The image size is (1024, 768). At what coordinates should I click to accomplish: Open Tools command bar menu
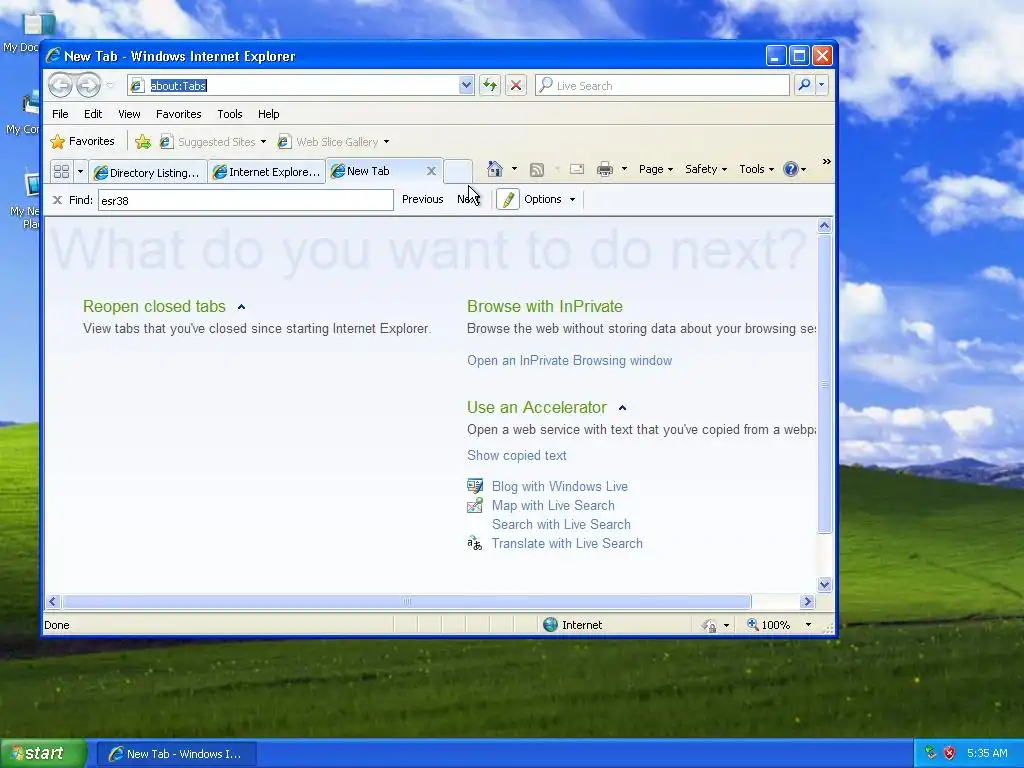tap(756, 169)
